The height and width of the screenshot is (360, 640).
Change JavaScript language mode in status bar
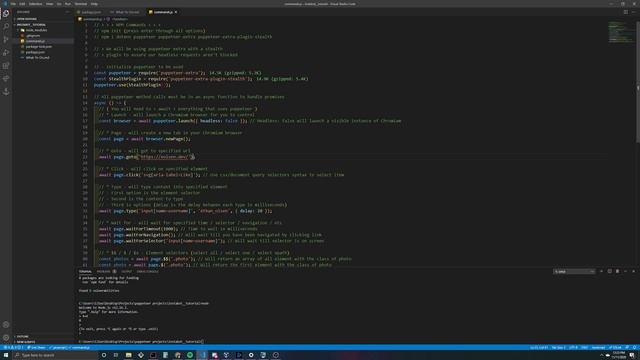598,348
